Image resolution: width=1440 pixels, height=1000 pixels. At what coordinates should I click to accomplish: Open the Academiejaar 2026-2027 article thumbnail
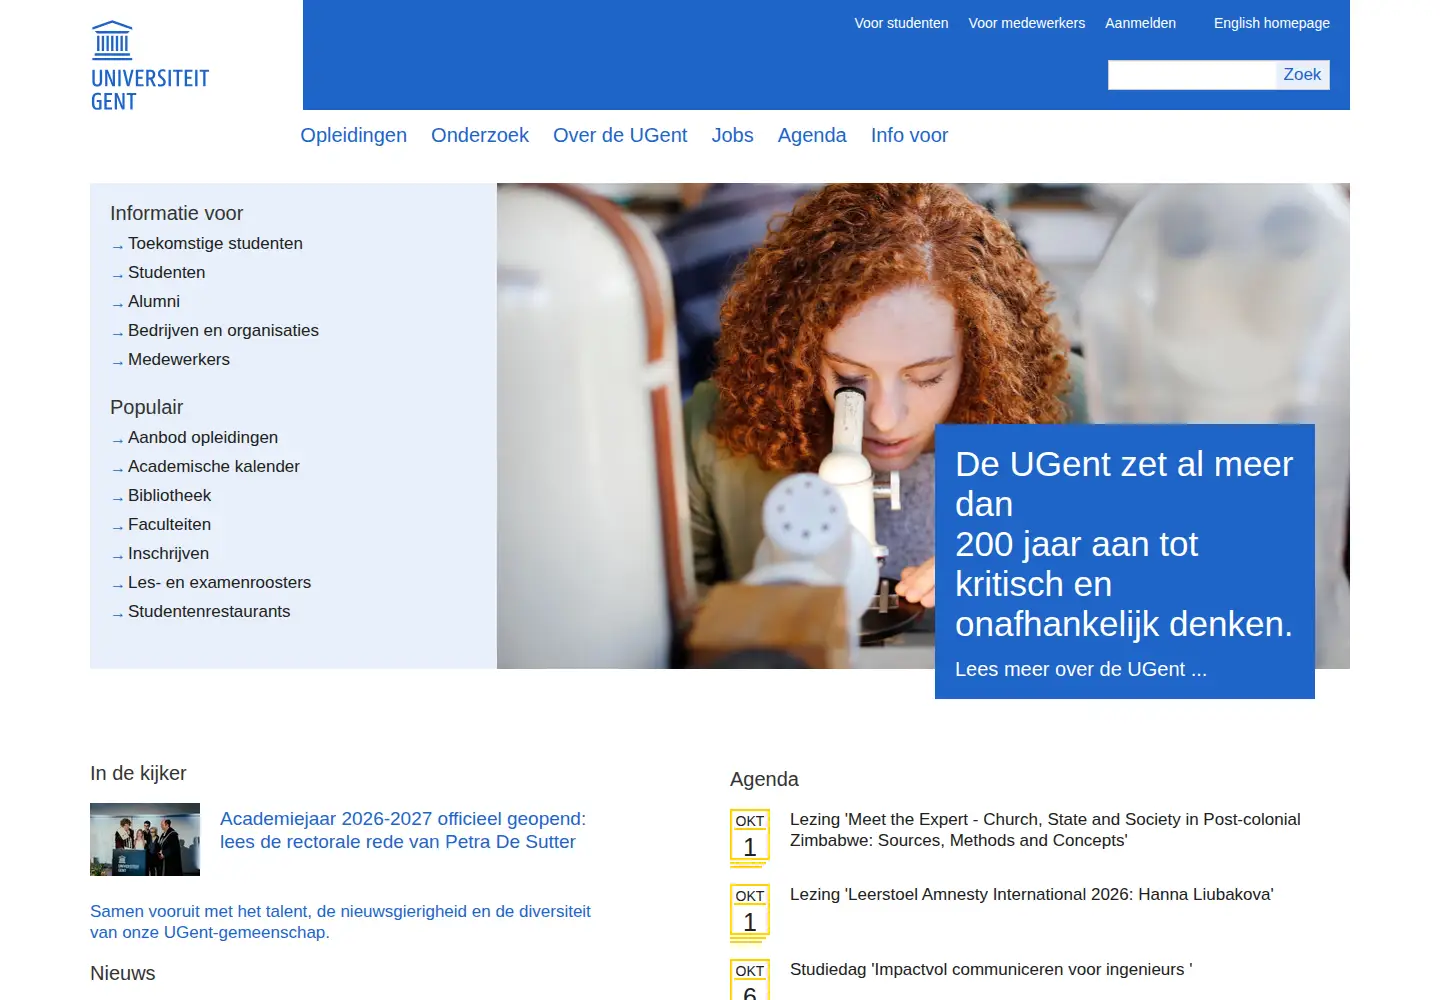[145, 839]
